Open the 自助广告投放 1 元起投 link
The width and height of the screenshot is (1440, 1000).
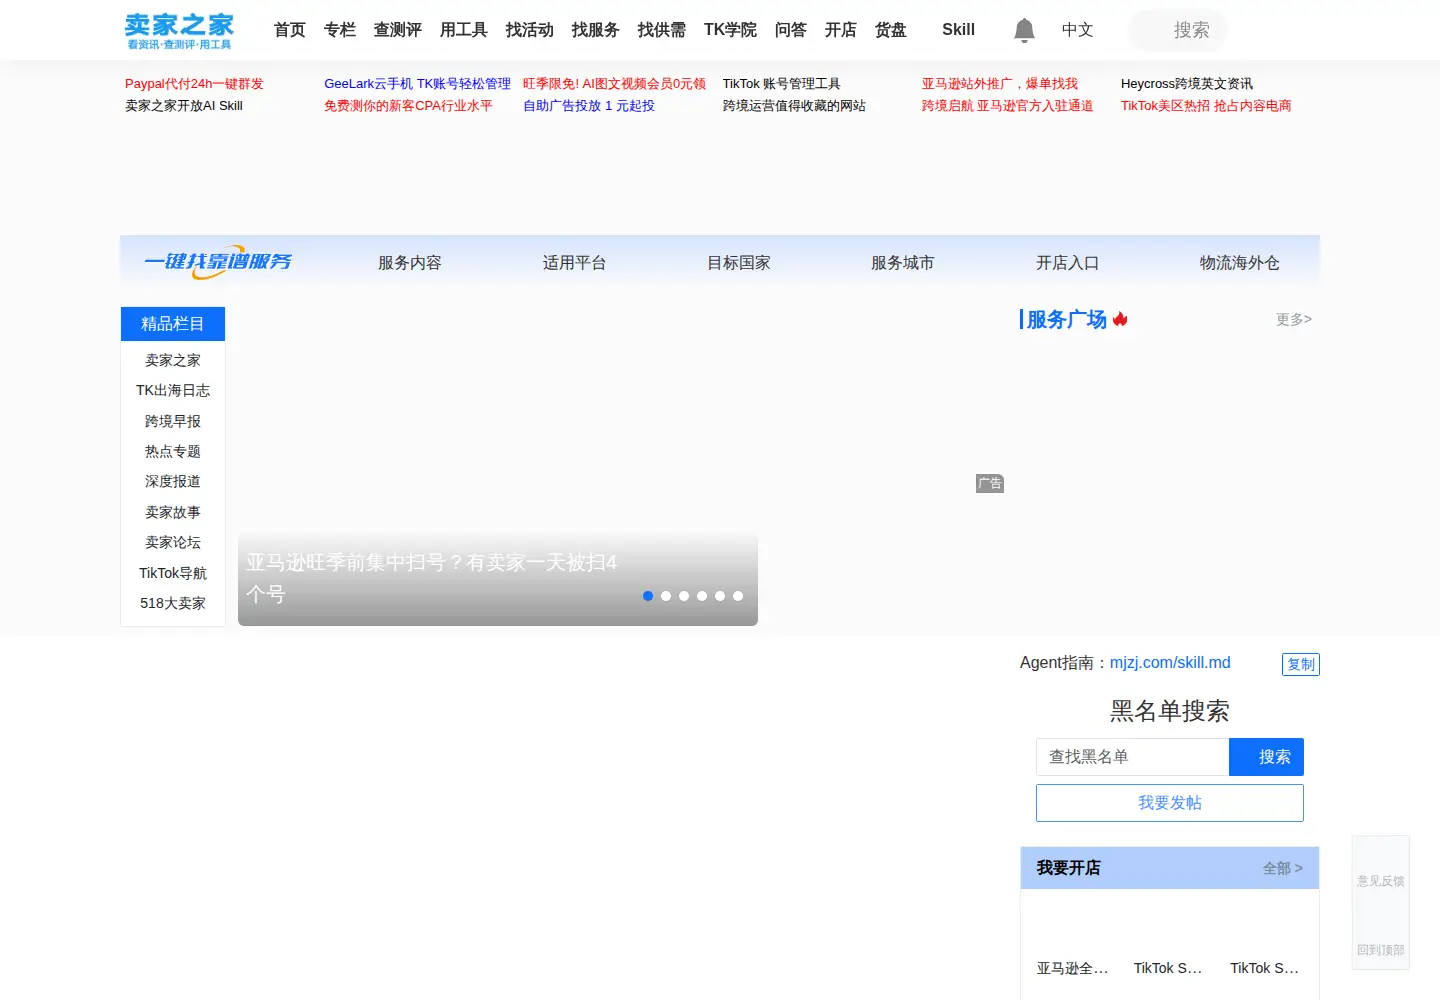point(589,106)
